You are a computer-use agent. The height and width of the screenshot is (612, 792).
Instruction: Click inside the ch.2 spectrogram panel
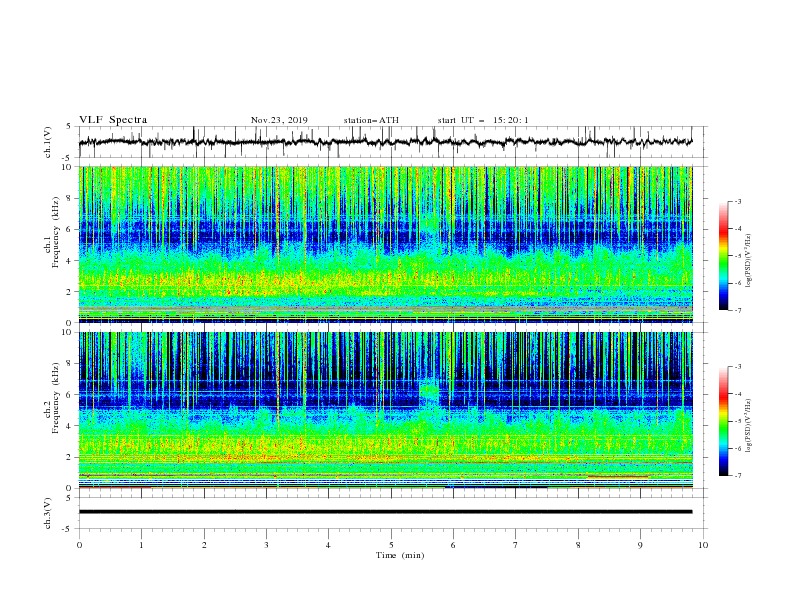pyautogui.click(x=385, y=410)
